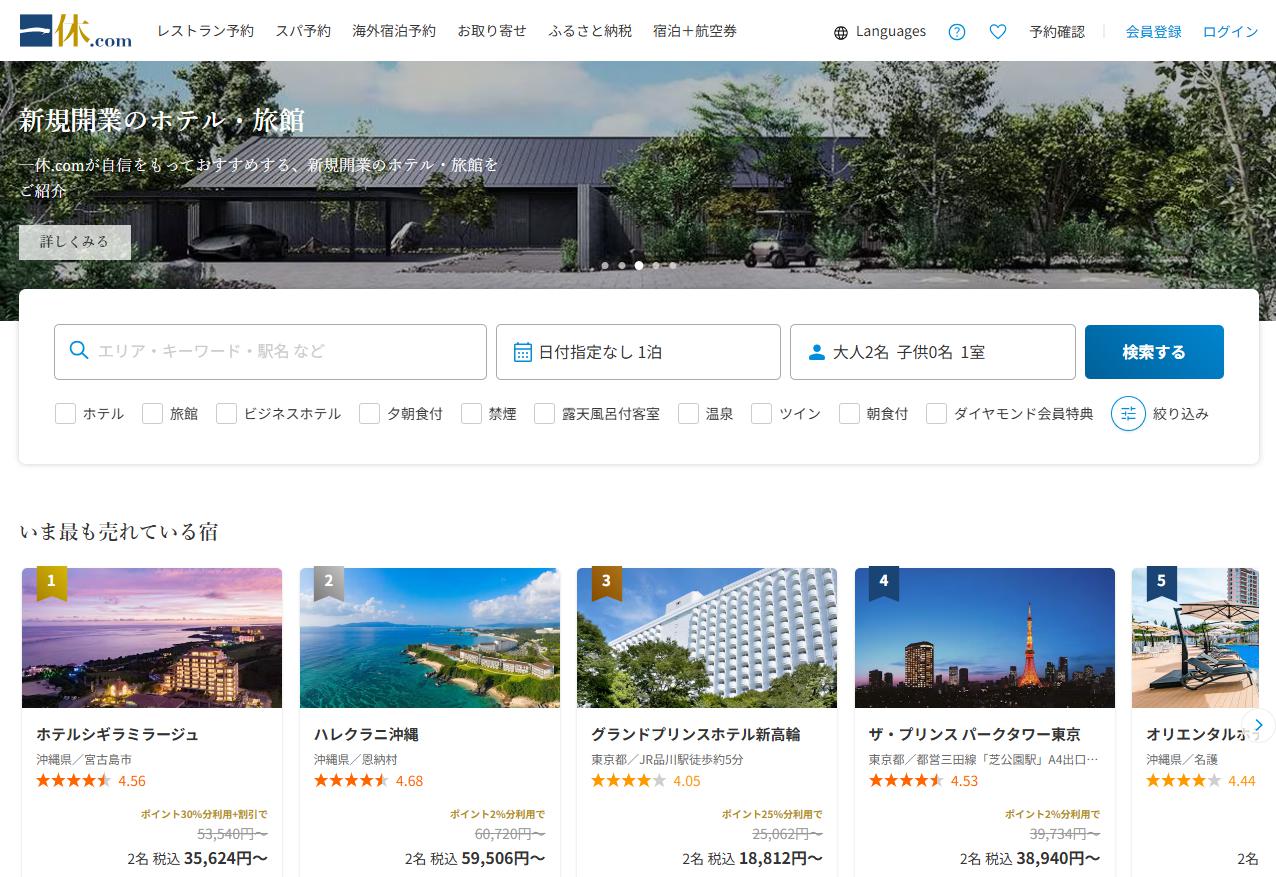Open 会員登録 link

[1153, 31]
